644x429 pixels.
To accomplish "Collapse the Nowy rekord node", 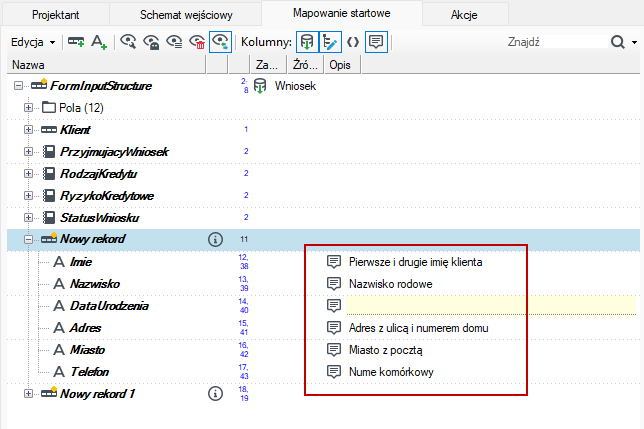I will click(x=28, y=239).
